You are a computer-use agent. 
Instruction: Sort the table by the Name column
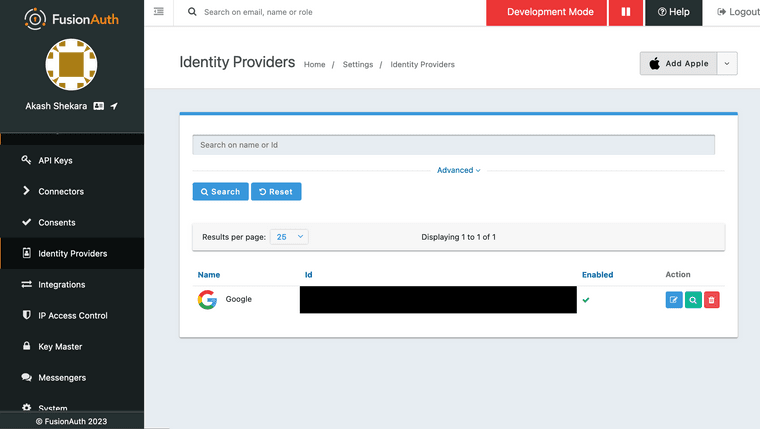pyautogui.click(x=209, y=275)
